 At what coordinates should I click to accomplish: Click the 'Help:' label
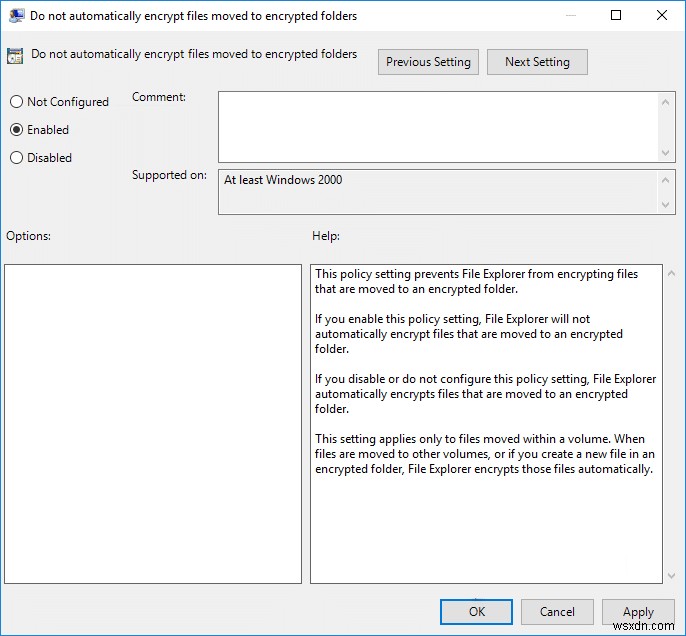pos(326,236)
